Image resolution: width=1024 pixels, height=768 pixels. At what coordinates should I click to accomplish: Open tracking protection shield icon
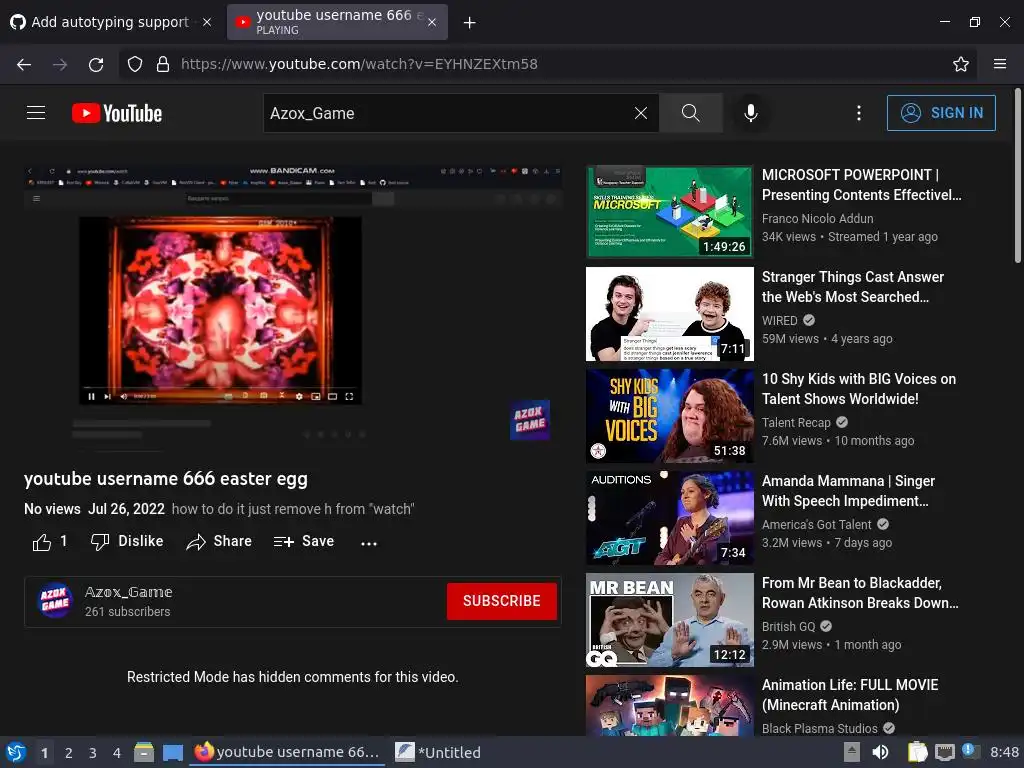click(x=135, y=64)
